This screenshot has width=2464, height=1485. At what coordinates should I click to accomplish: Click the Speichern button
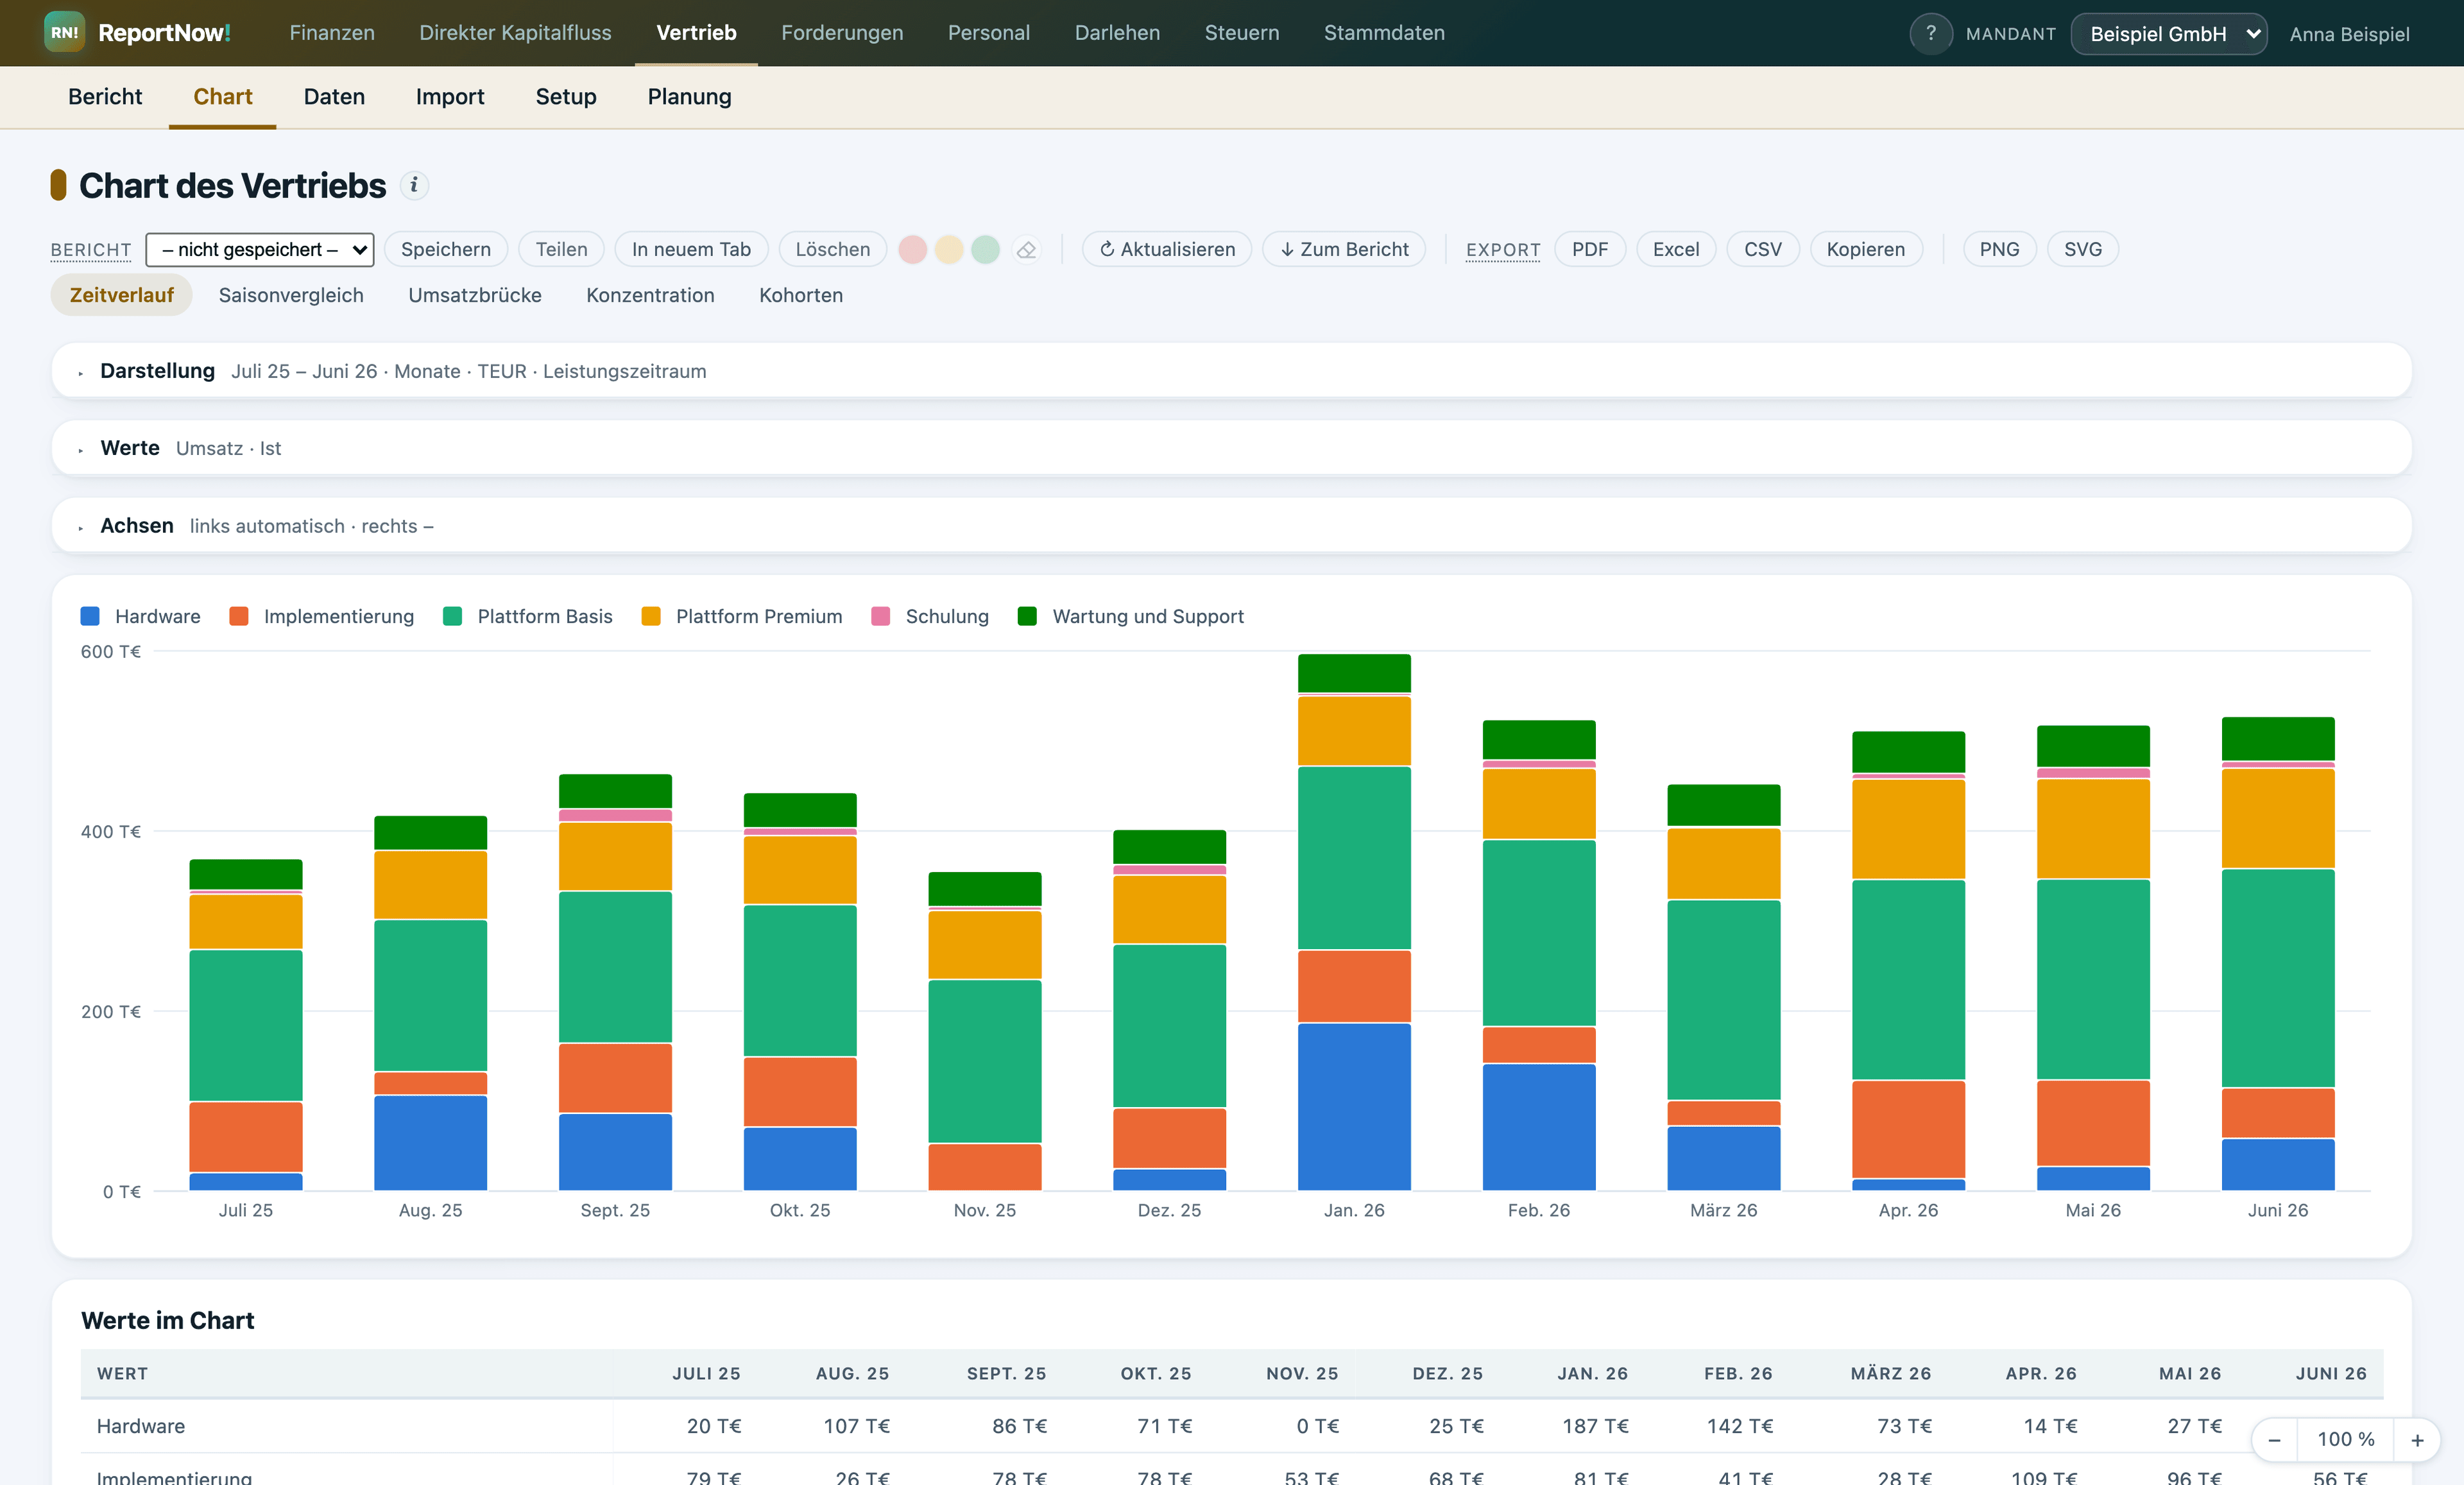pos(446,249)
